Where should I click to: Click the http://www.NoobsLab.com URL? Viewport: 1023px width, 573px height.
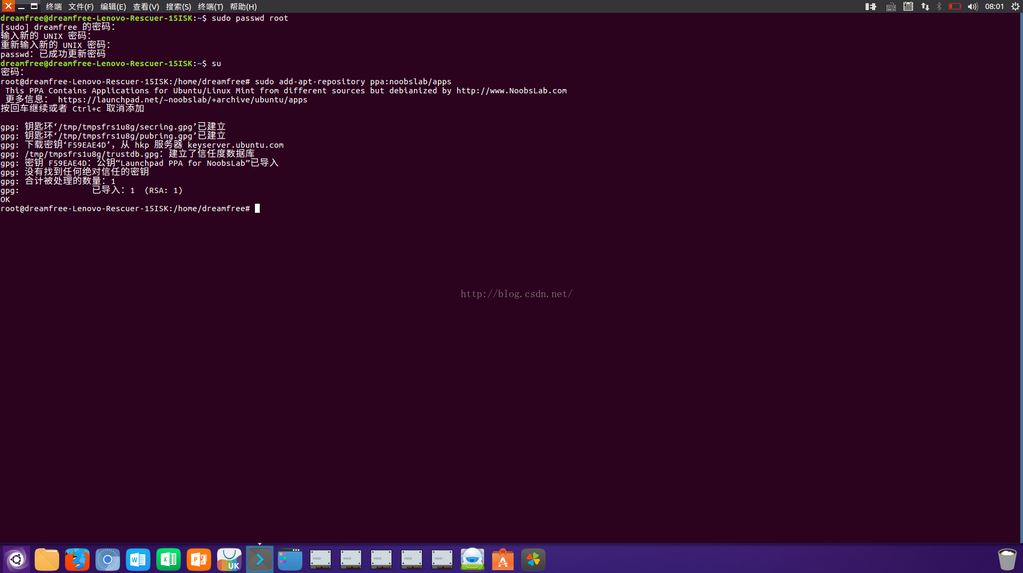(512, 91)
